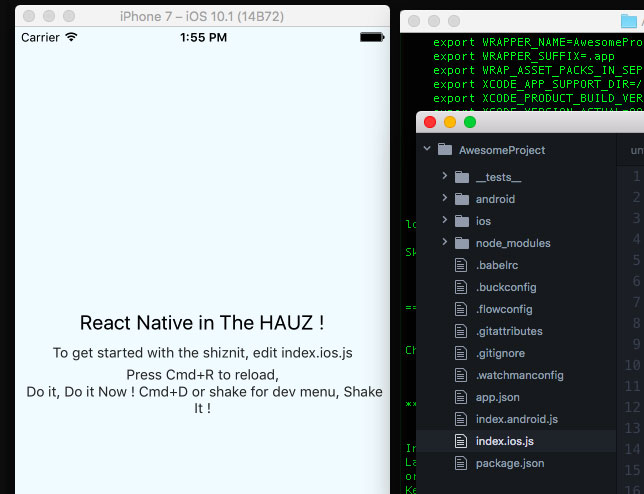Screen dimensions: 644x494
Task: Click the app.json file icon
Action: (x=461, y=397)
